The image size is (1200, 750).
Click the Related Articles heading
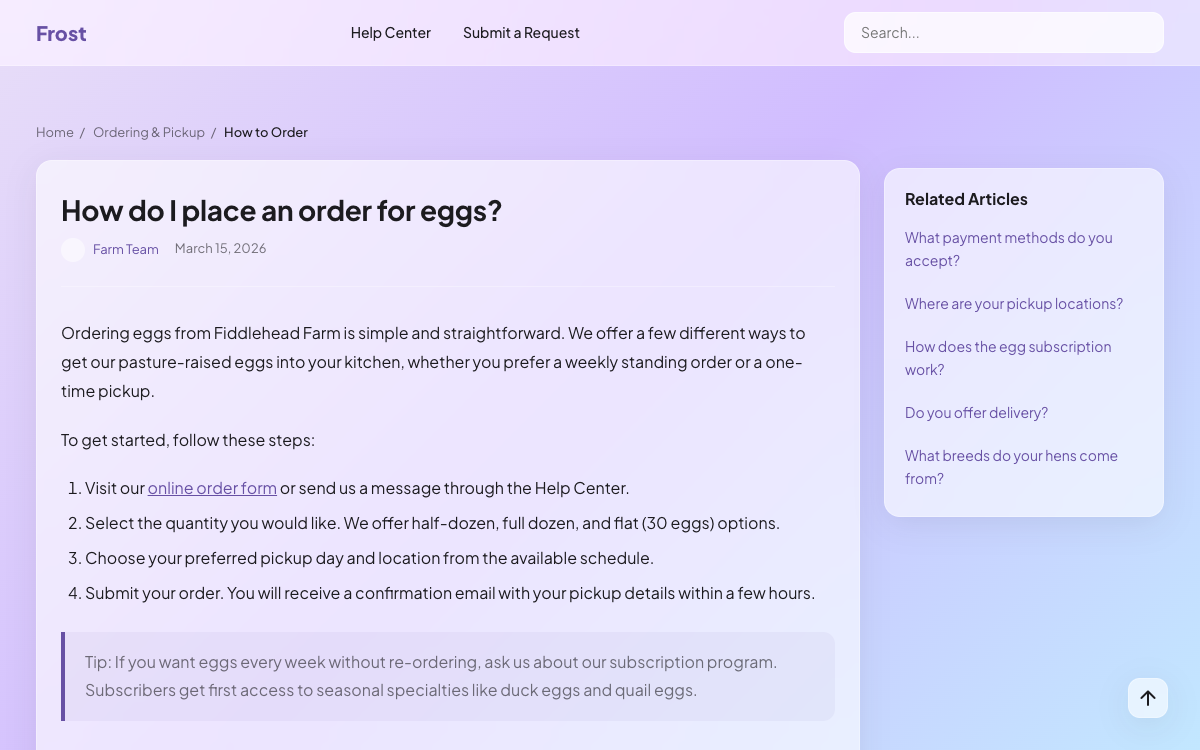point(966,199)
